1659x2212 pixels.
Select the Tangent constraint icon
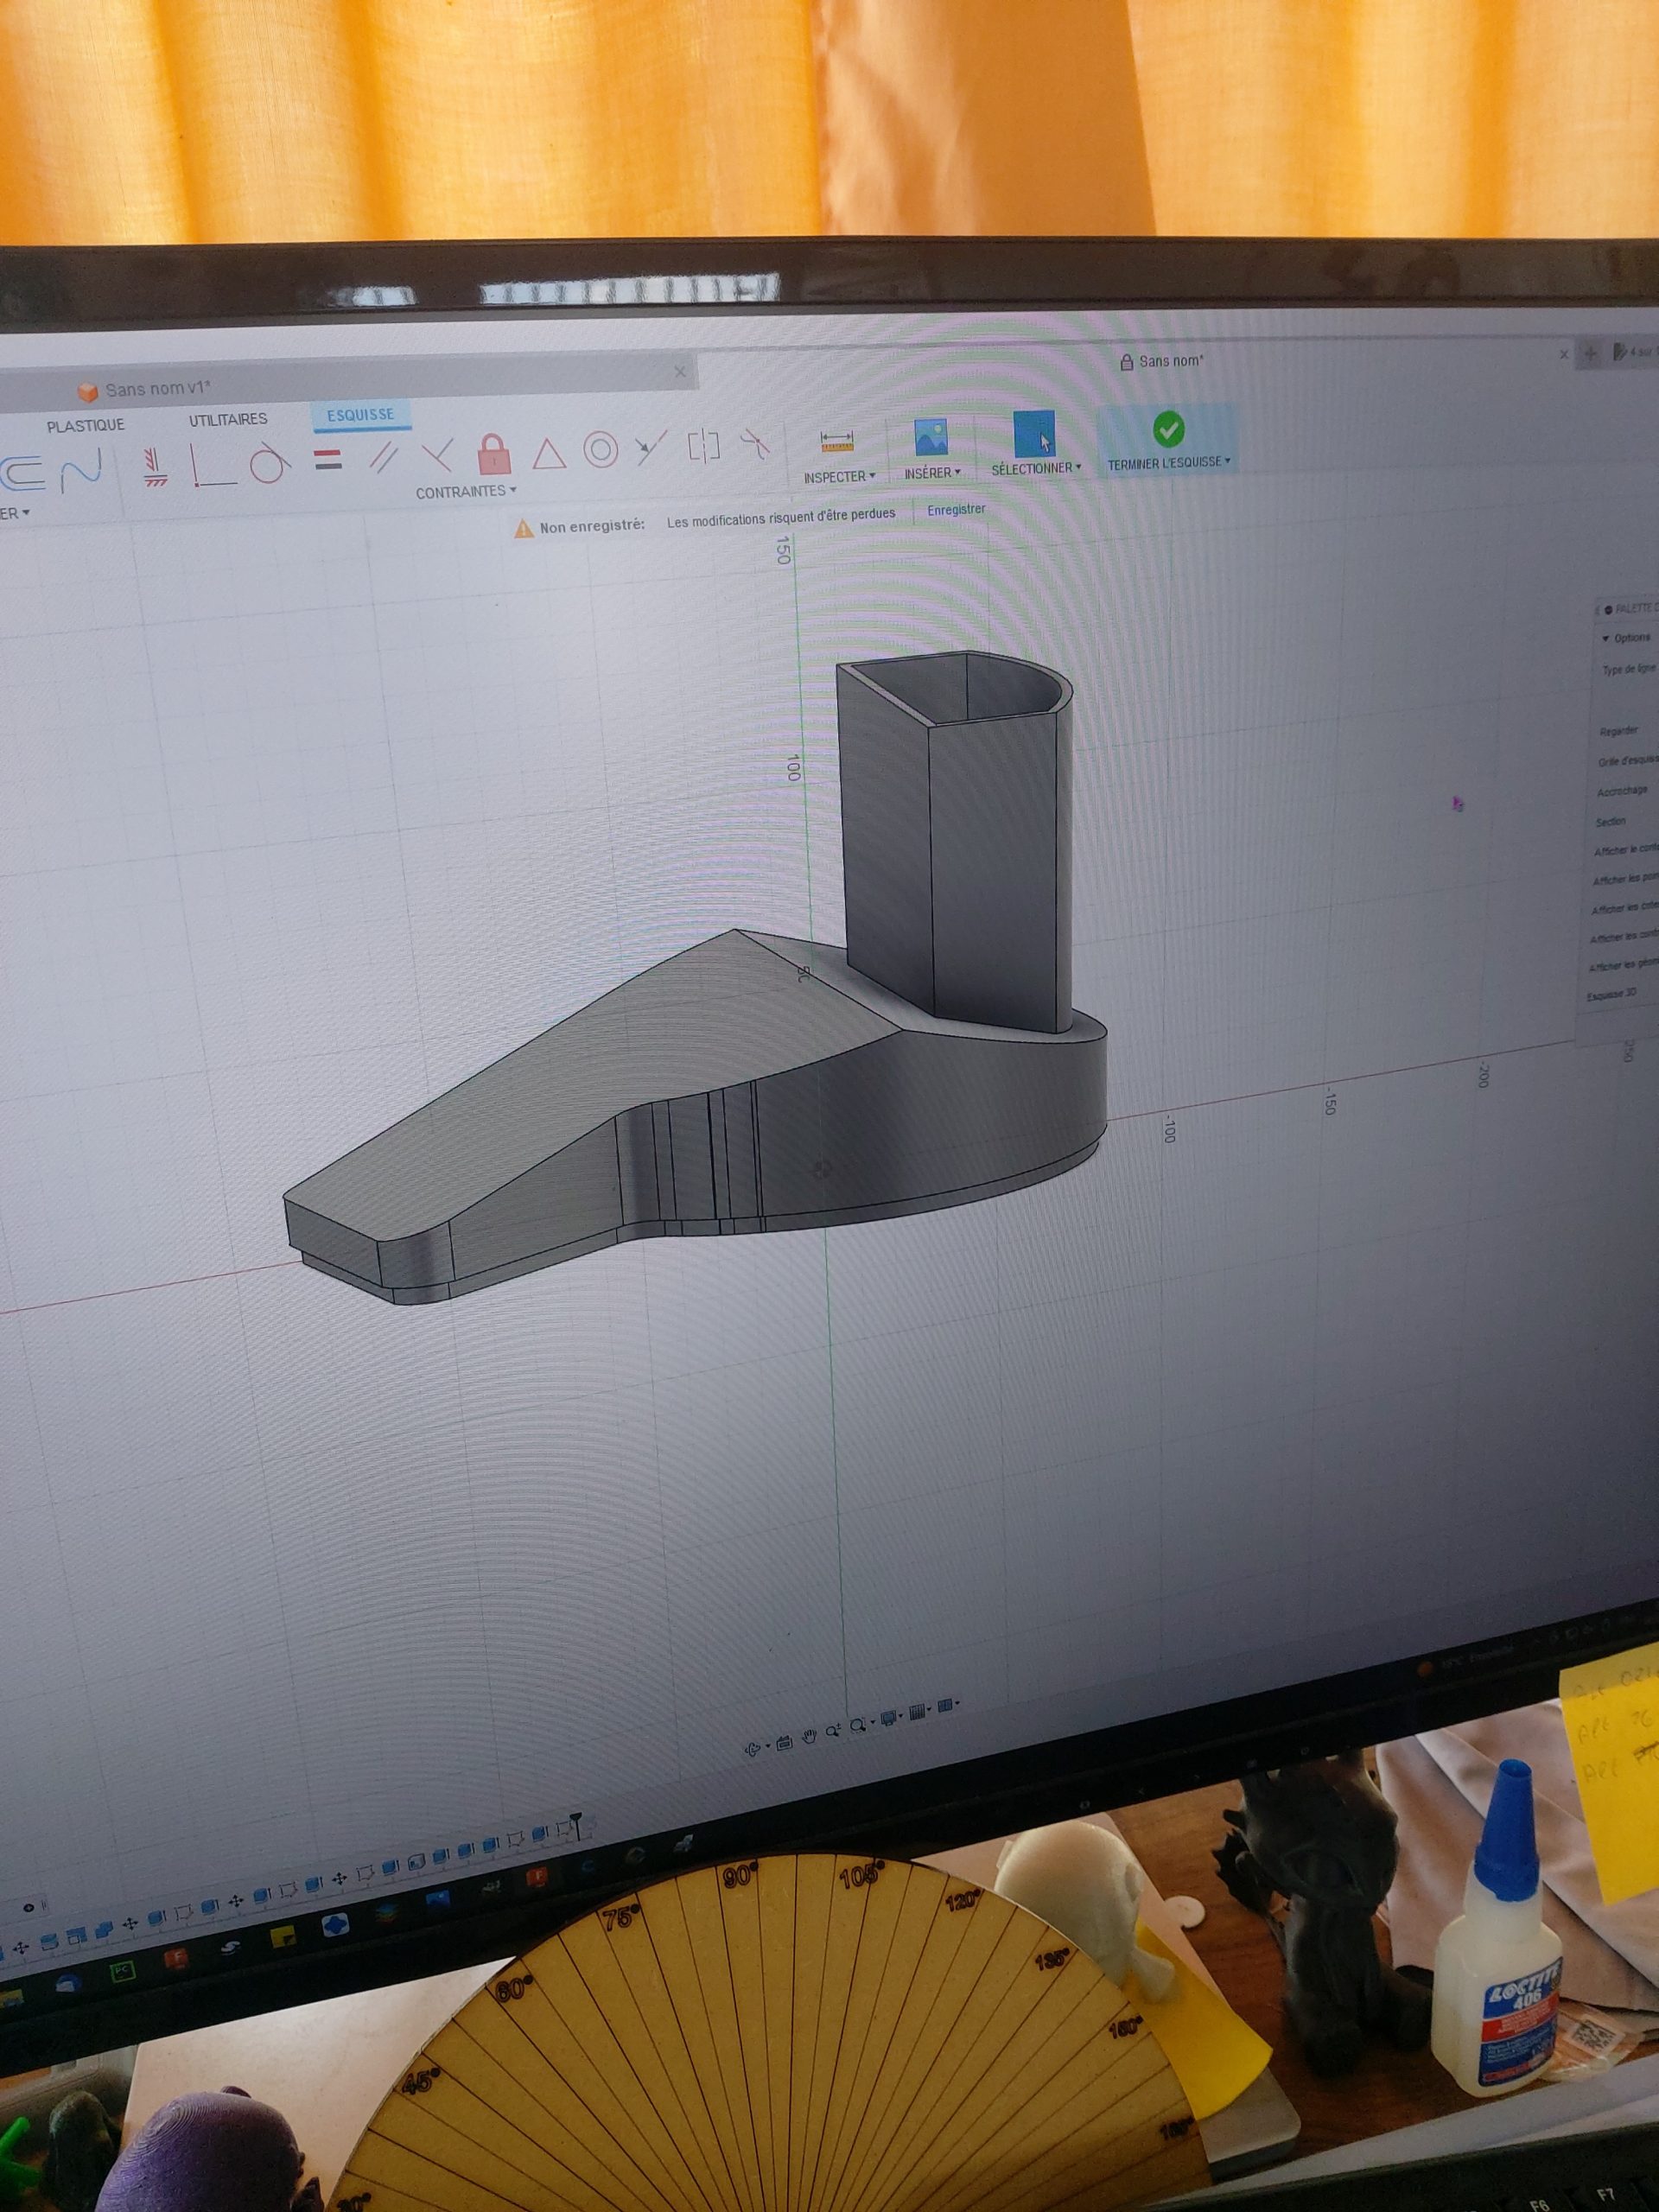269,464
